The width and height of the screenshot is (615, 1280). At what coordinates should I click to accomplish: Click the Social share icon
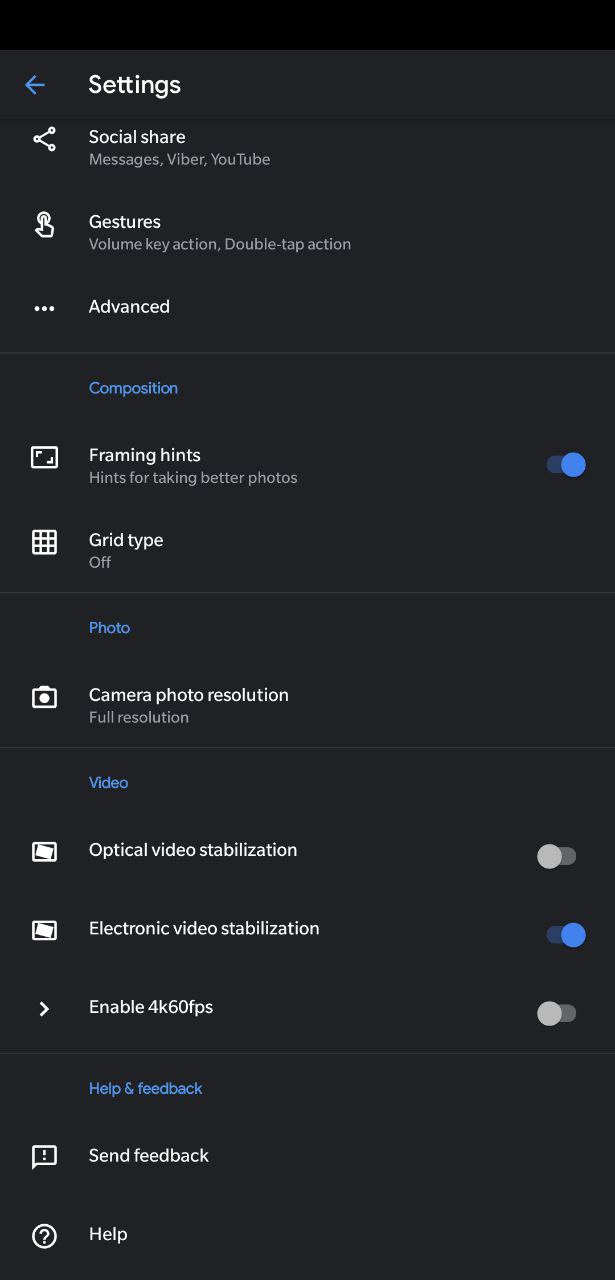click(44, 139)
